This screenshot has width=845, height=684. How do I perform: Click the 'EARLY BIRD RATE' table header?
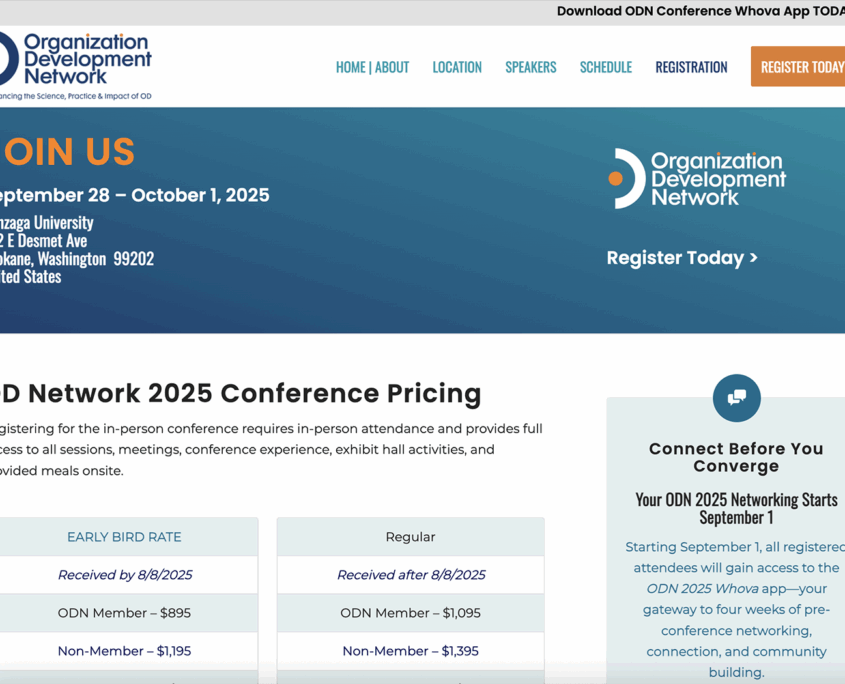124,537
